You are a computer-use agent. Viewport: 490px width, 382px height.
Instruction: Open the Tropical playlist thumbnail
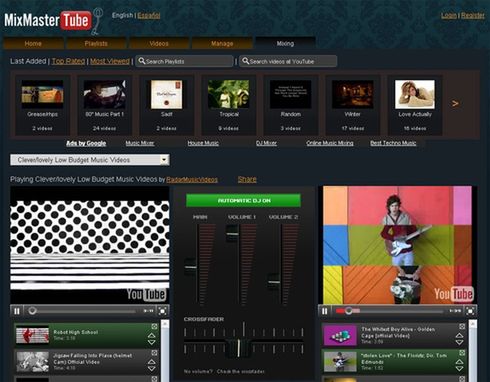pos(228,94)
